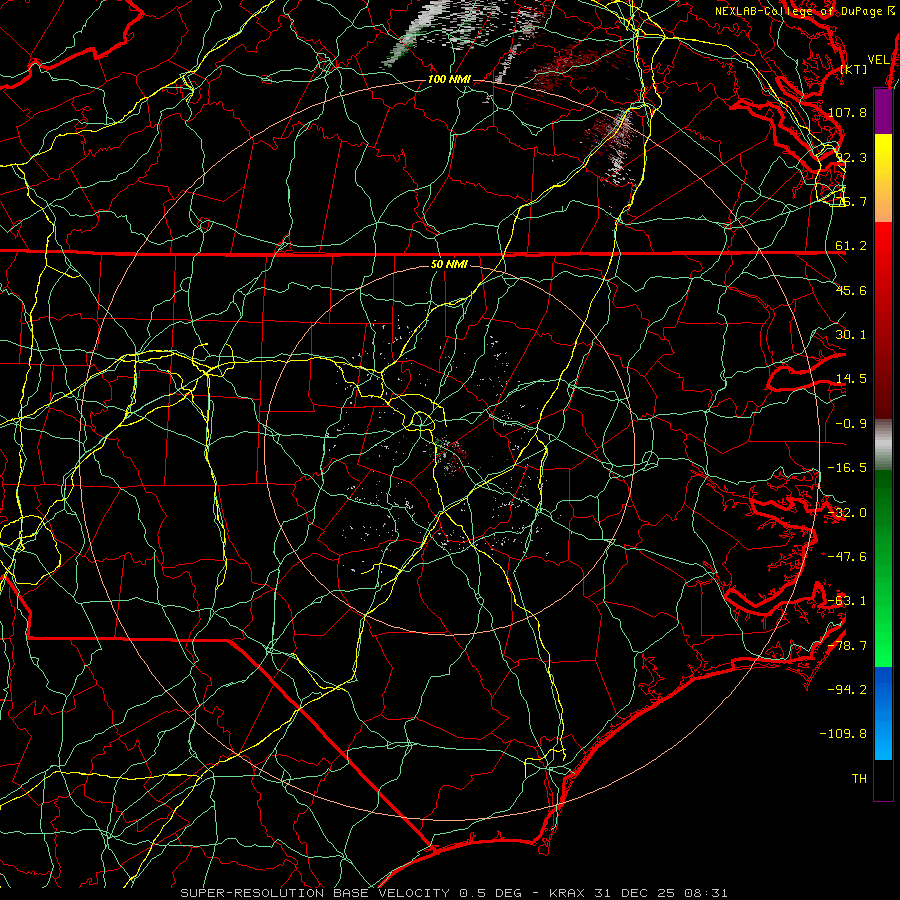Image resolution: width=900 pixels, height=900 pixels.
Task: Pick the gray near-zero segment of color bar
Action: pos(883,445)
